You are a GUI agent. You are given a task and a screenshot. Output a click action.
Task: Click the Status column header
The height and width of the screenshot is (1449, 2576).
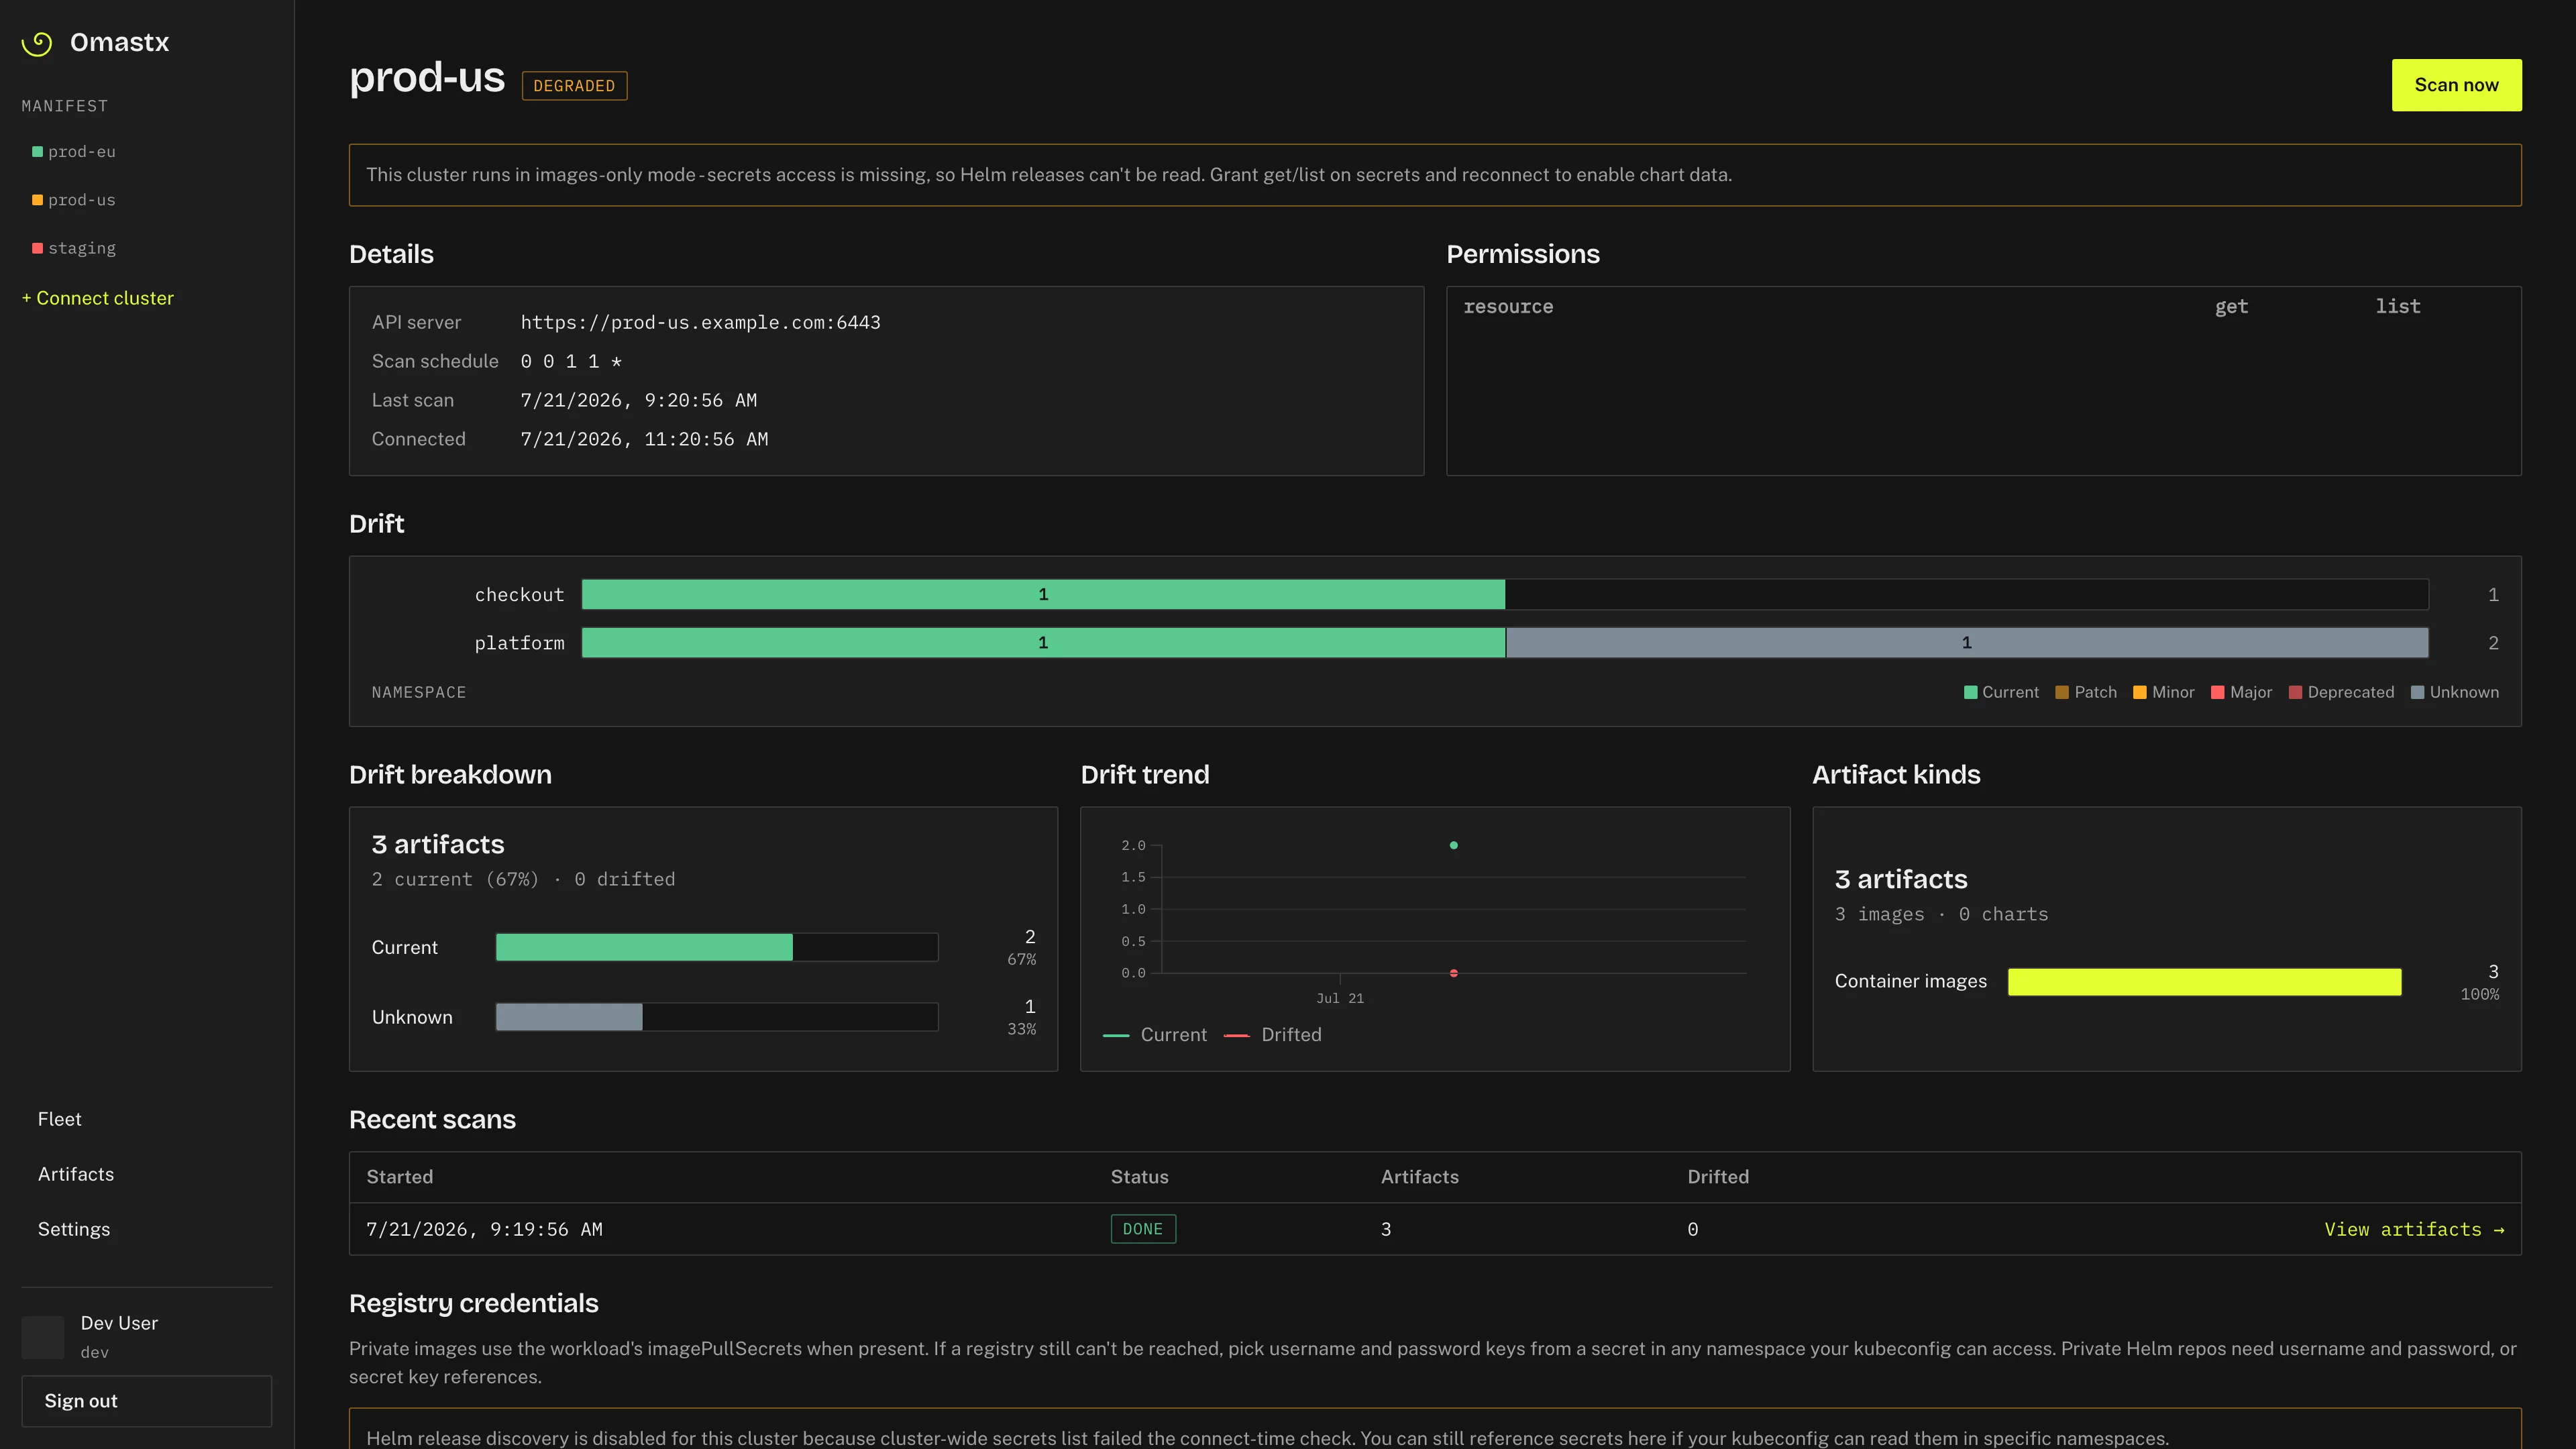(1139, 1177)
